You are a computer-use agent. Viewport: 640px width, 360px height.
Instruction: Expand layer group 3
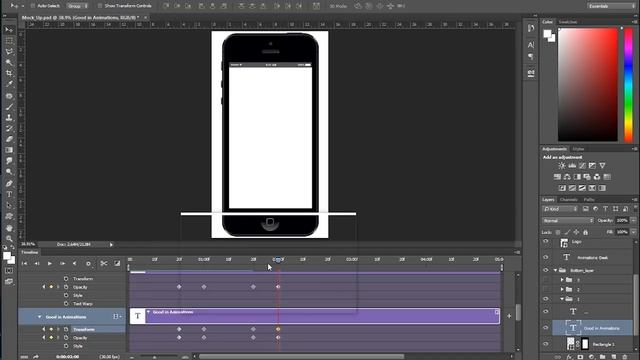562,280
